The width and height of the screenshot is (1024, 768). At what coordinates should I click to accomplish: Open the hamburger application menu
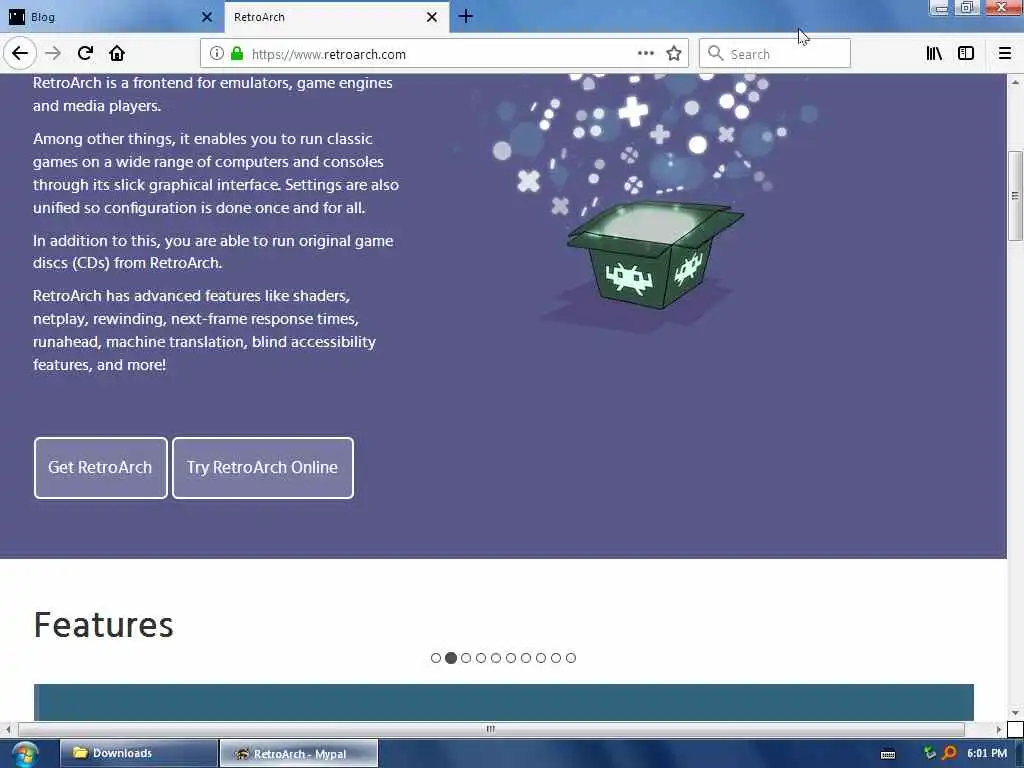1005,54
